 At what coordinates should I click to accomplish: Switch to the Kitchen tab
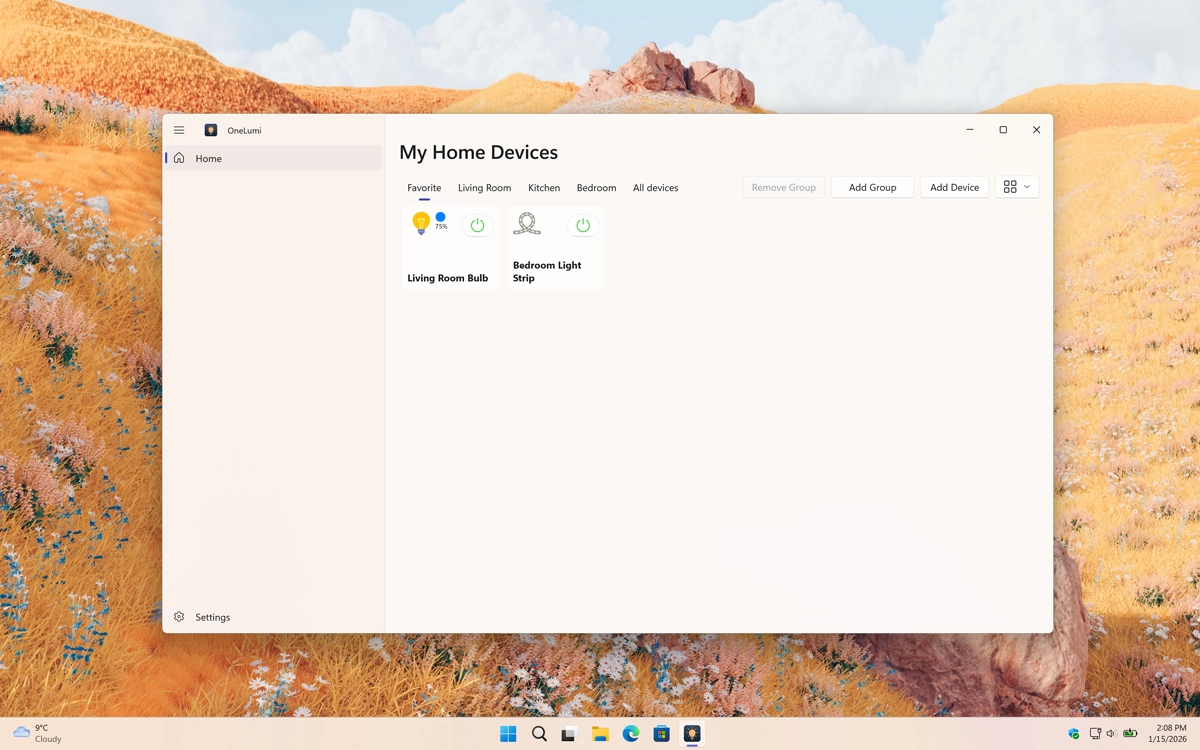coord(543,187)
